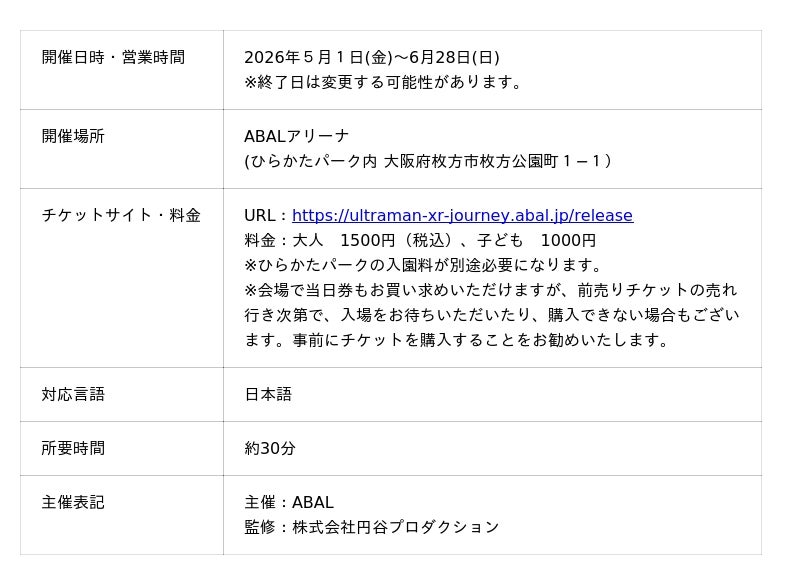Select the 所要時間 header cell
This screenshot has height=585, width=800.
pyautogui.click(x=73, y=449)
